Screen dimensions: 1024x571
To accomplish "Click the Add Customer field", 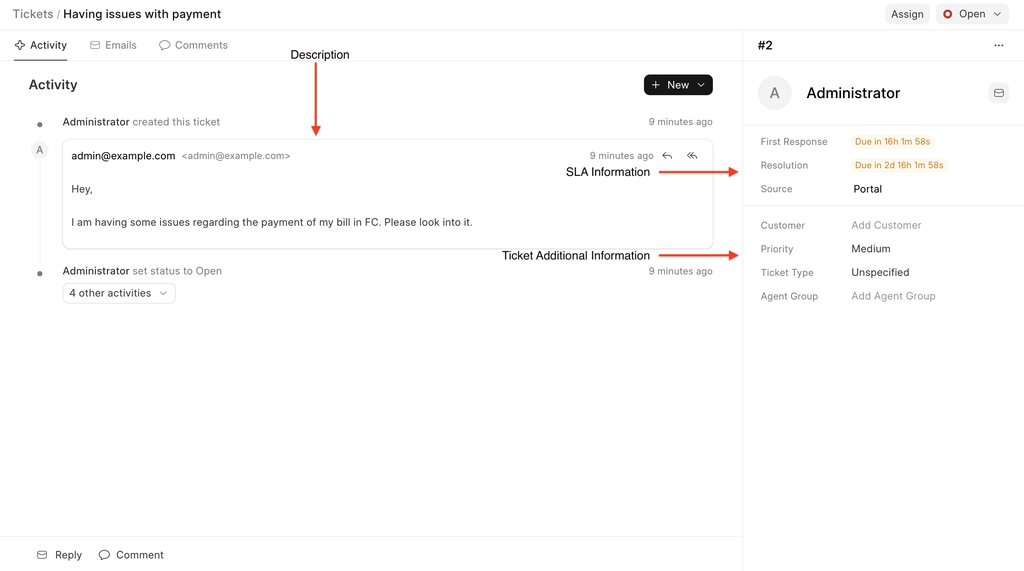I will (x=886, y=225).
